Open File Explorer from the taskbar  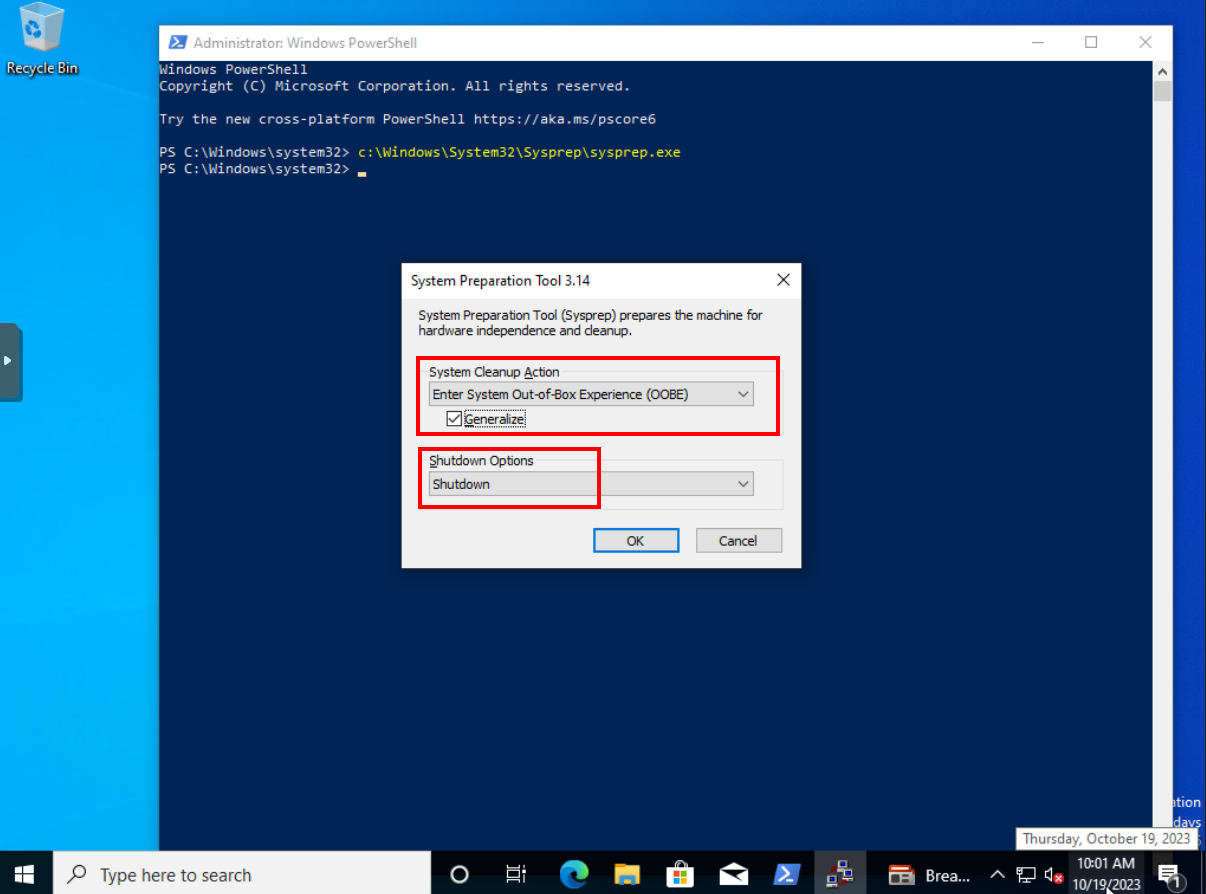point(627,874)
